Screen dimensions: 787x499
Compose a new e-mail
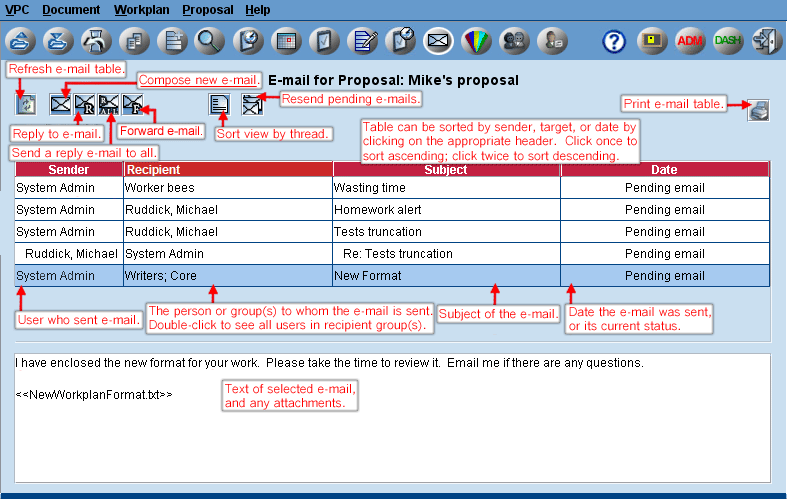pyautogui.click(x=61, y=103)
